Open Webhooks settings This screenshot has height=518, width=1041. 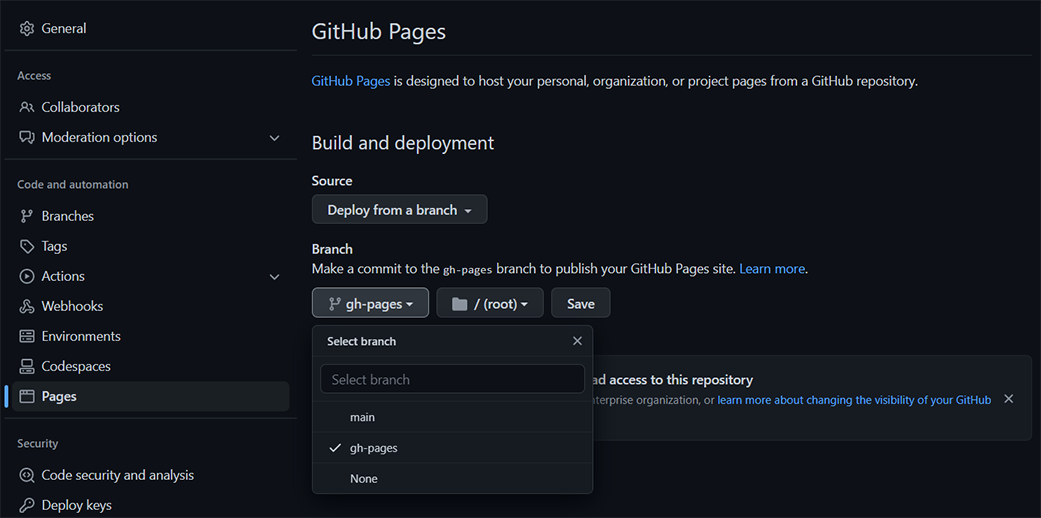(72, 306)
